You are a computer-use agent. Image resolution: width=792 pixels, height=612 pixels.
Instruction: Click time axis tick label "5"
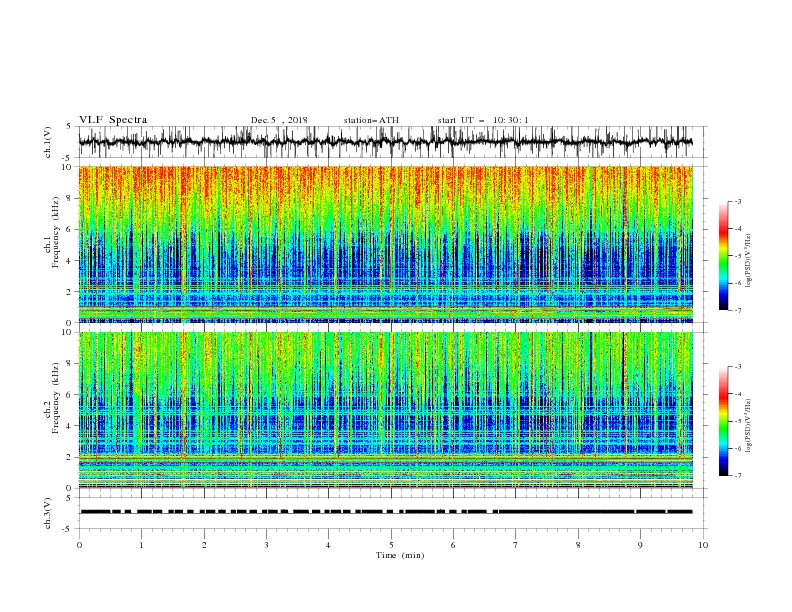point(391,545)
